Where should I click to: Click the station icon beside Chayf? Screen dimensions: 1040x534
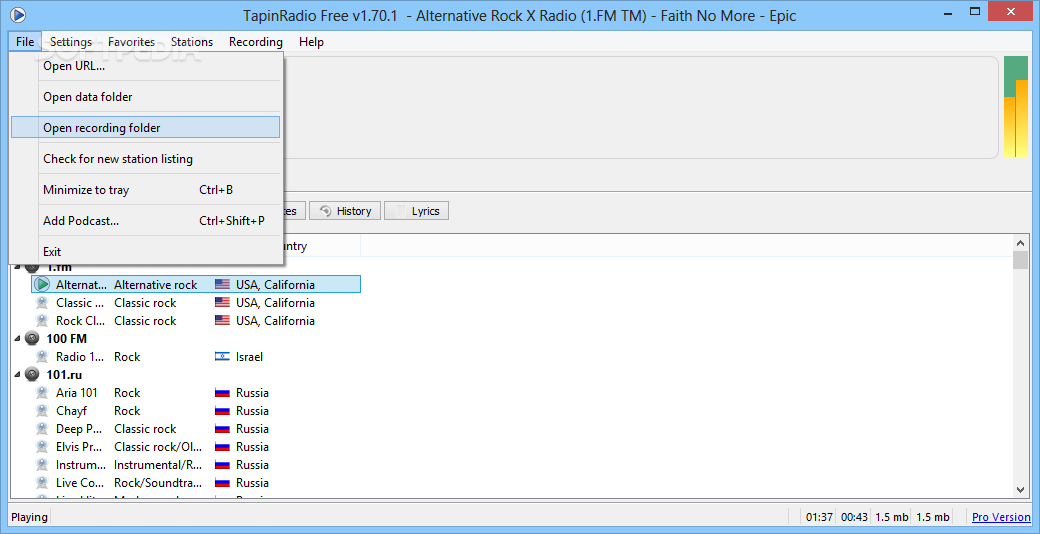(x=42, y=411)
